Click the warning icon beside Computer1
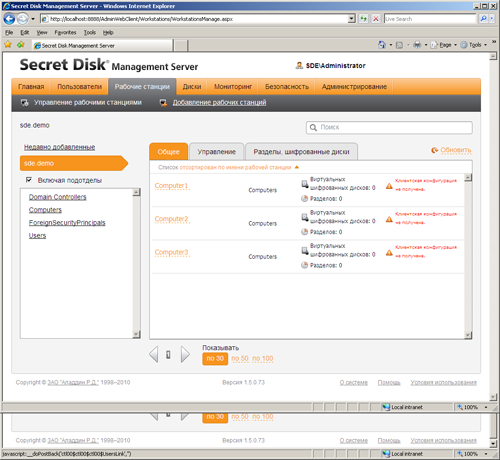The height and width of the screenshot is (460, 500). [x=389, y=186]
